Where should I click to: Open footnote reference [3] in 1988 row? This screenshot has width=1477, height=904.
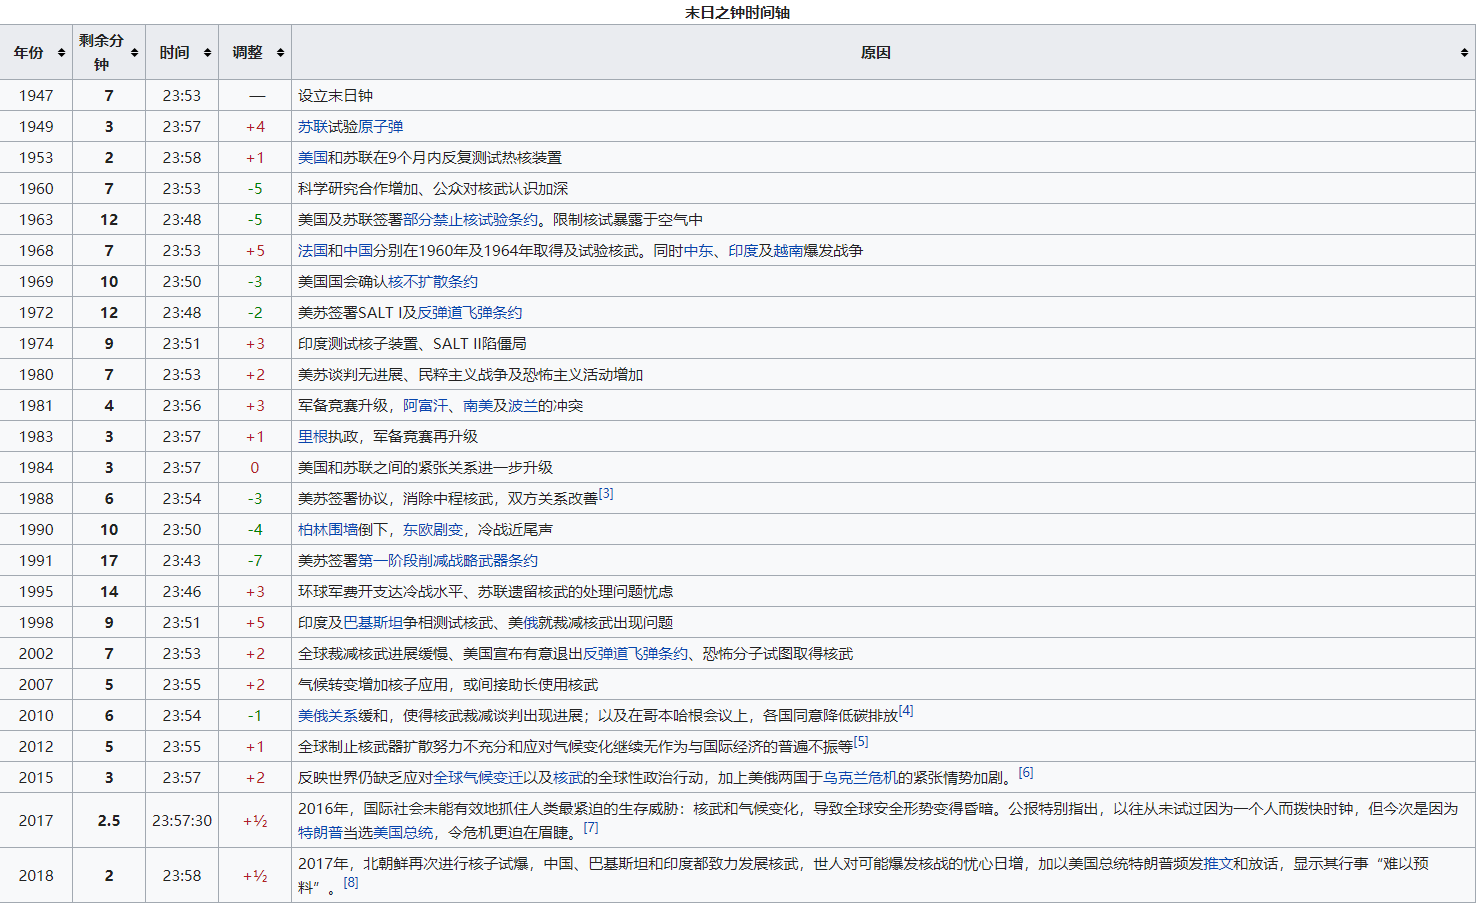606,494
